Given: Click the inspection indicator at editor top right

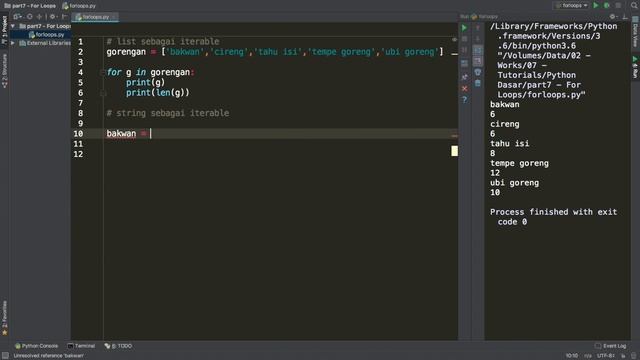Looking at the screenshot, I should click(x=454, y=40).
